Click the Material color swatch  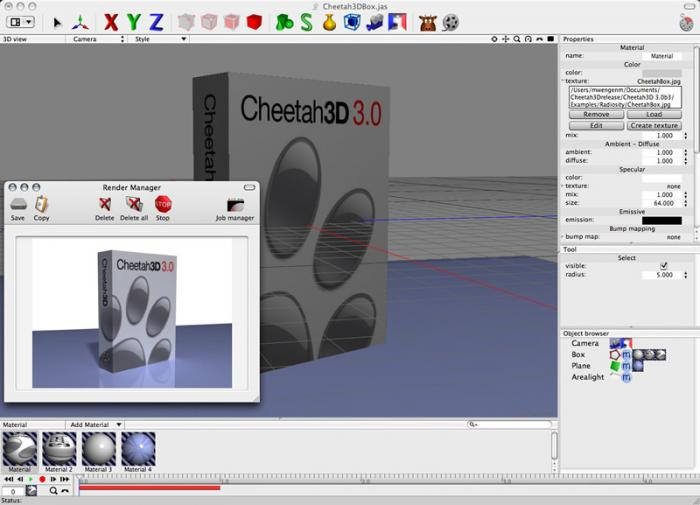(662, 73)
